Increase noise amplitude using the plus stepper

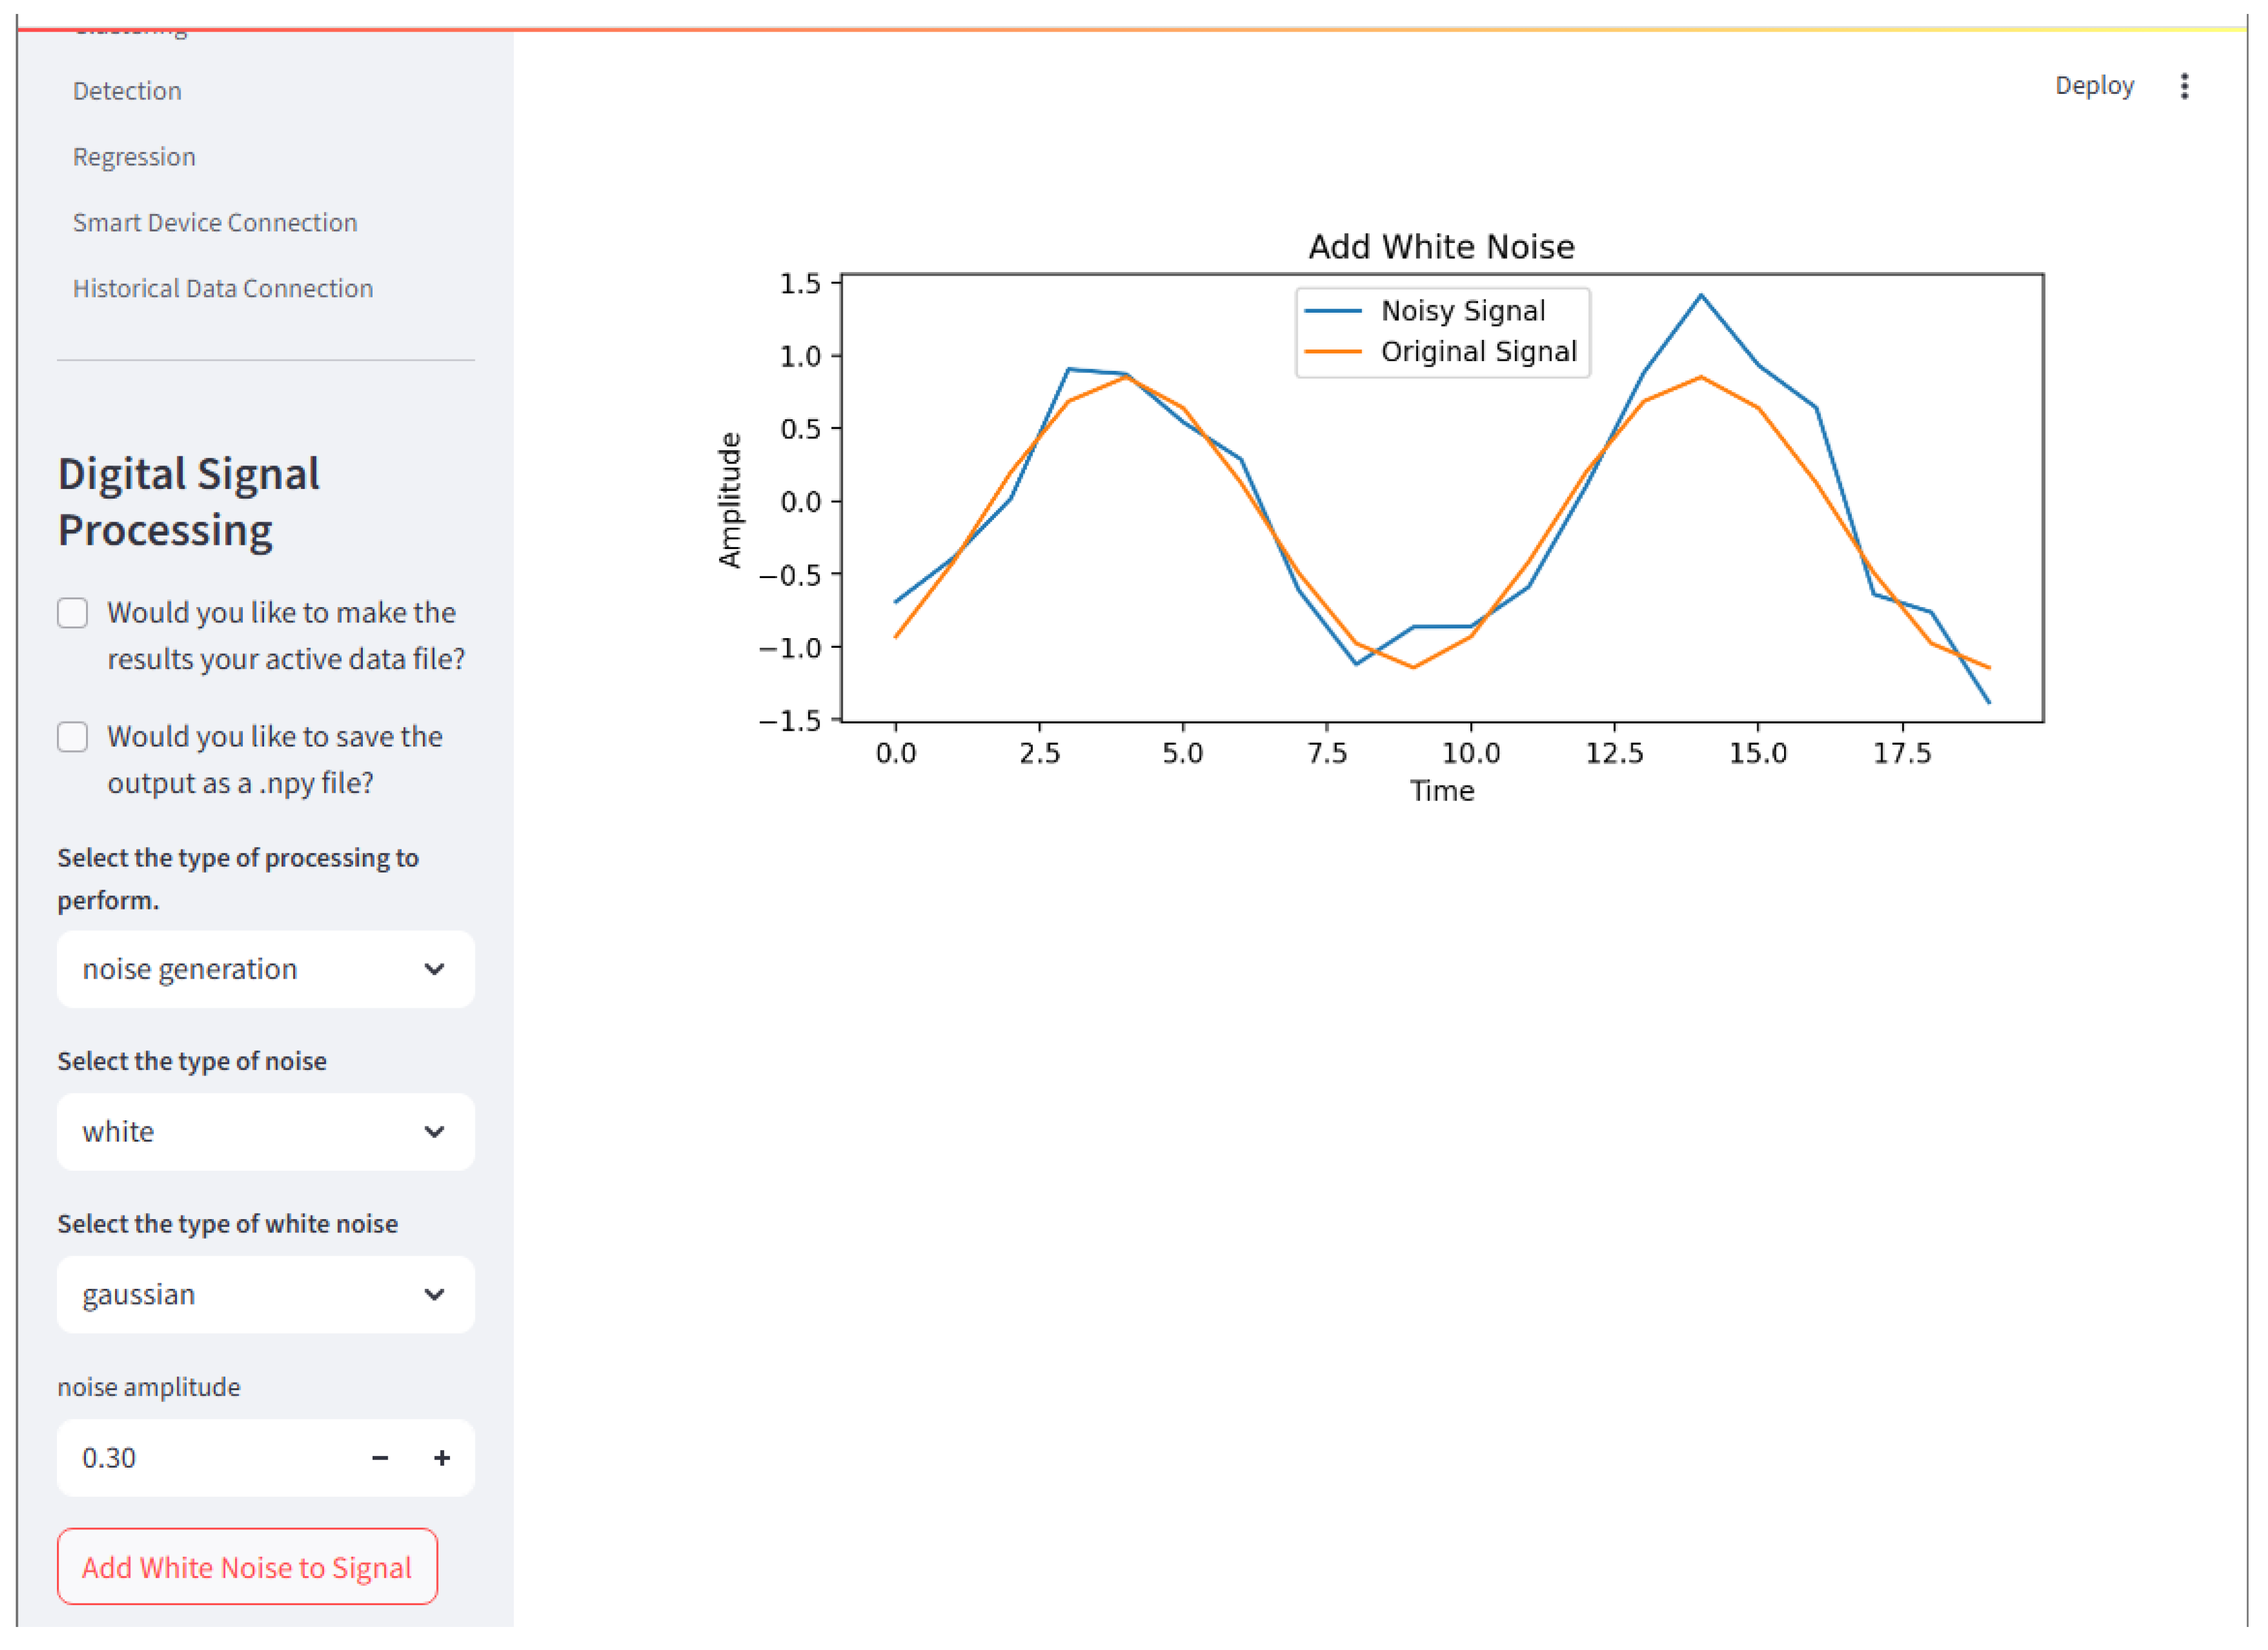pos(441,1458)
